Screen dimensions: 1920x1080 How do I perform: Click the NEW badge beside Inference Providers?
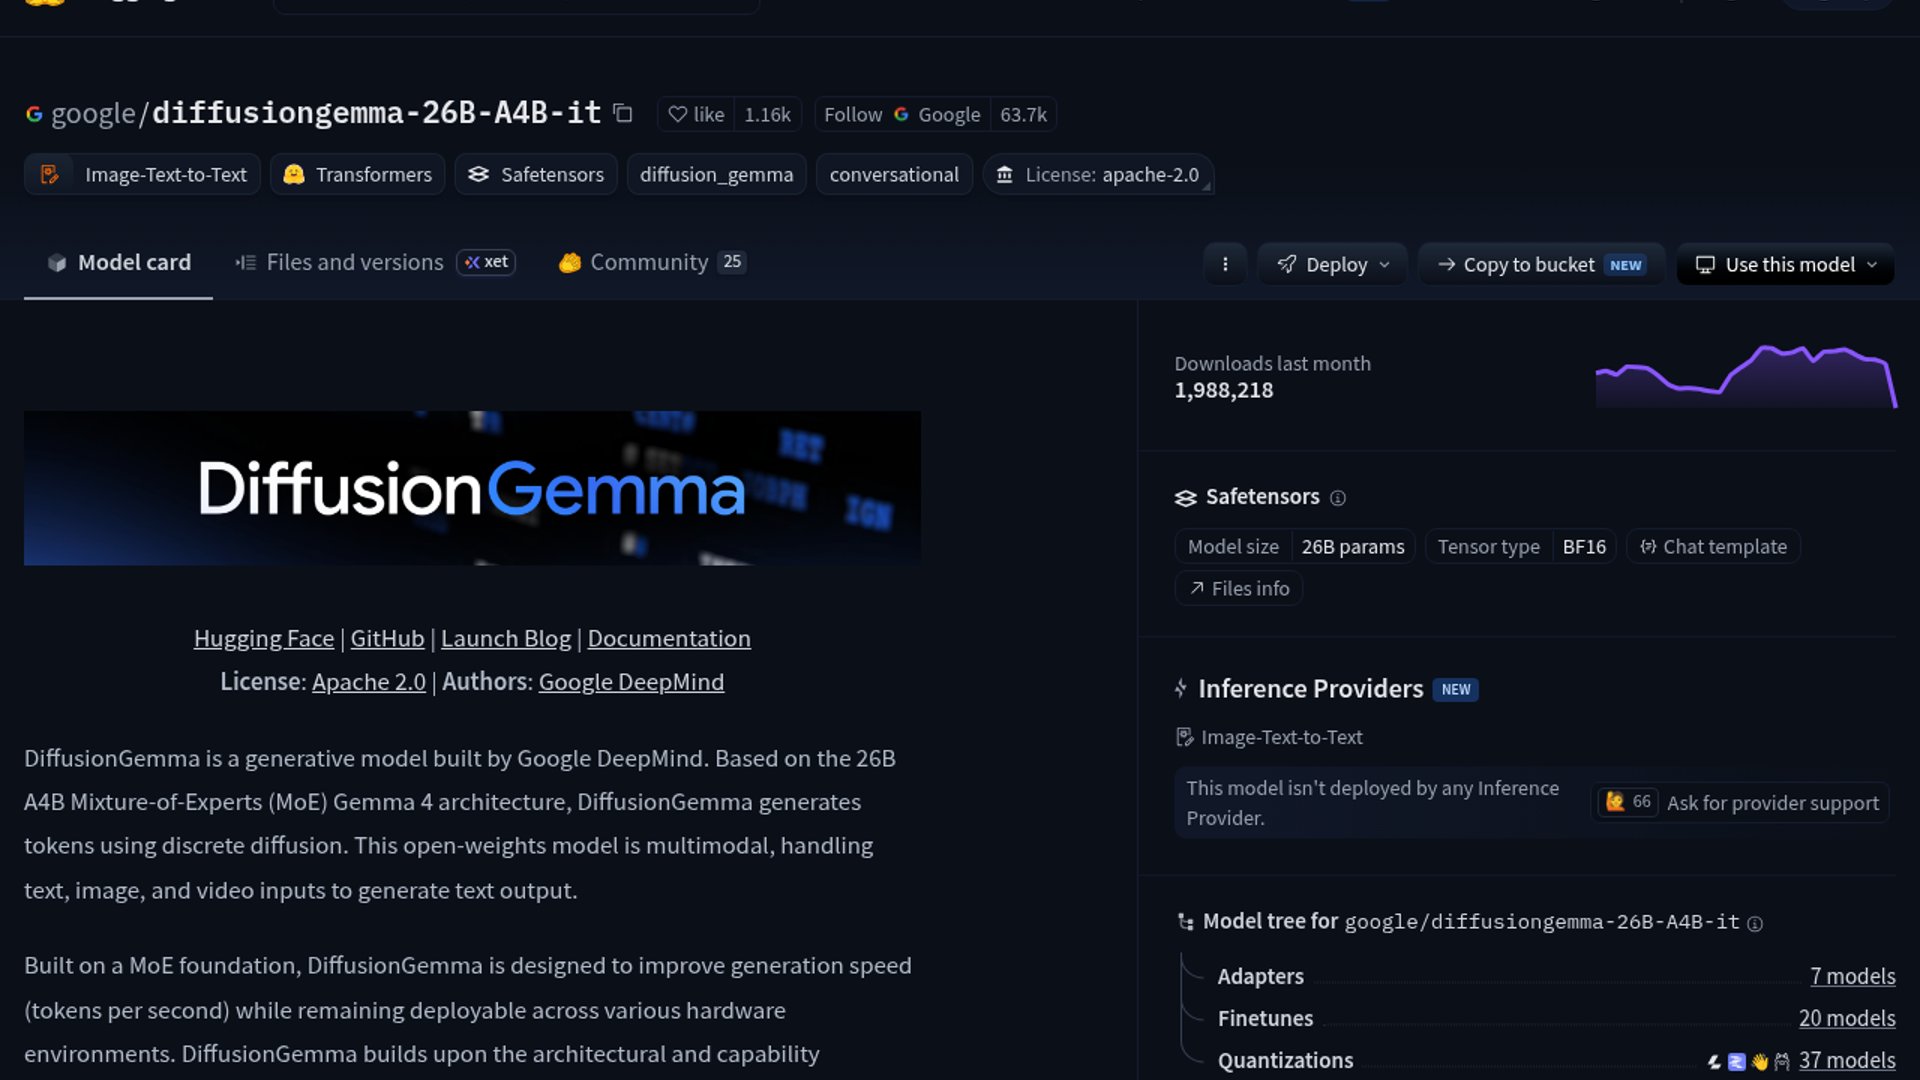(x=1456, y=689)
